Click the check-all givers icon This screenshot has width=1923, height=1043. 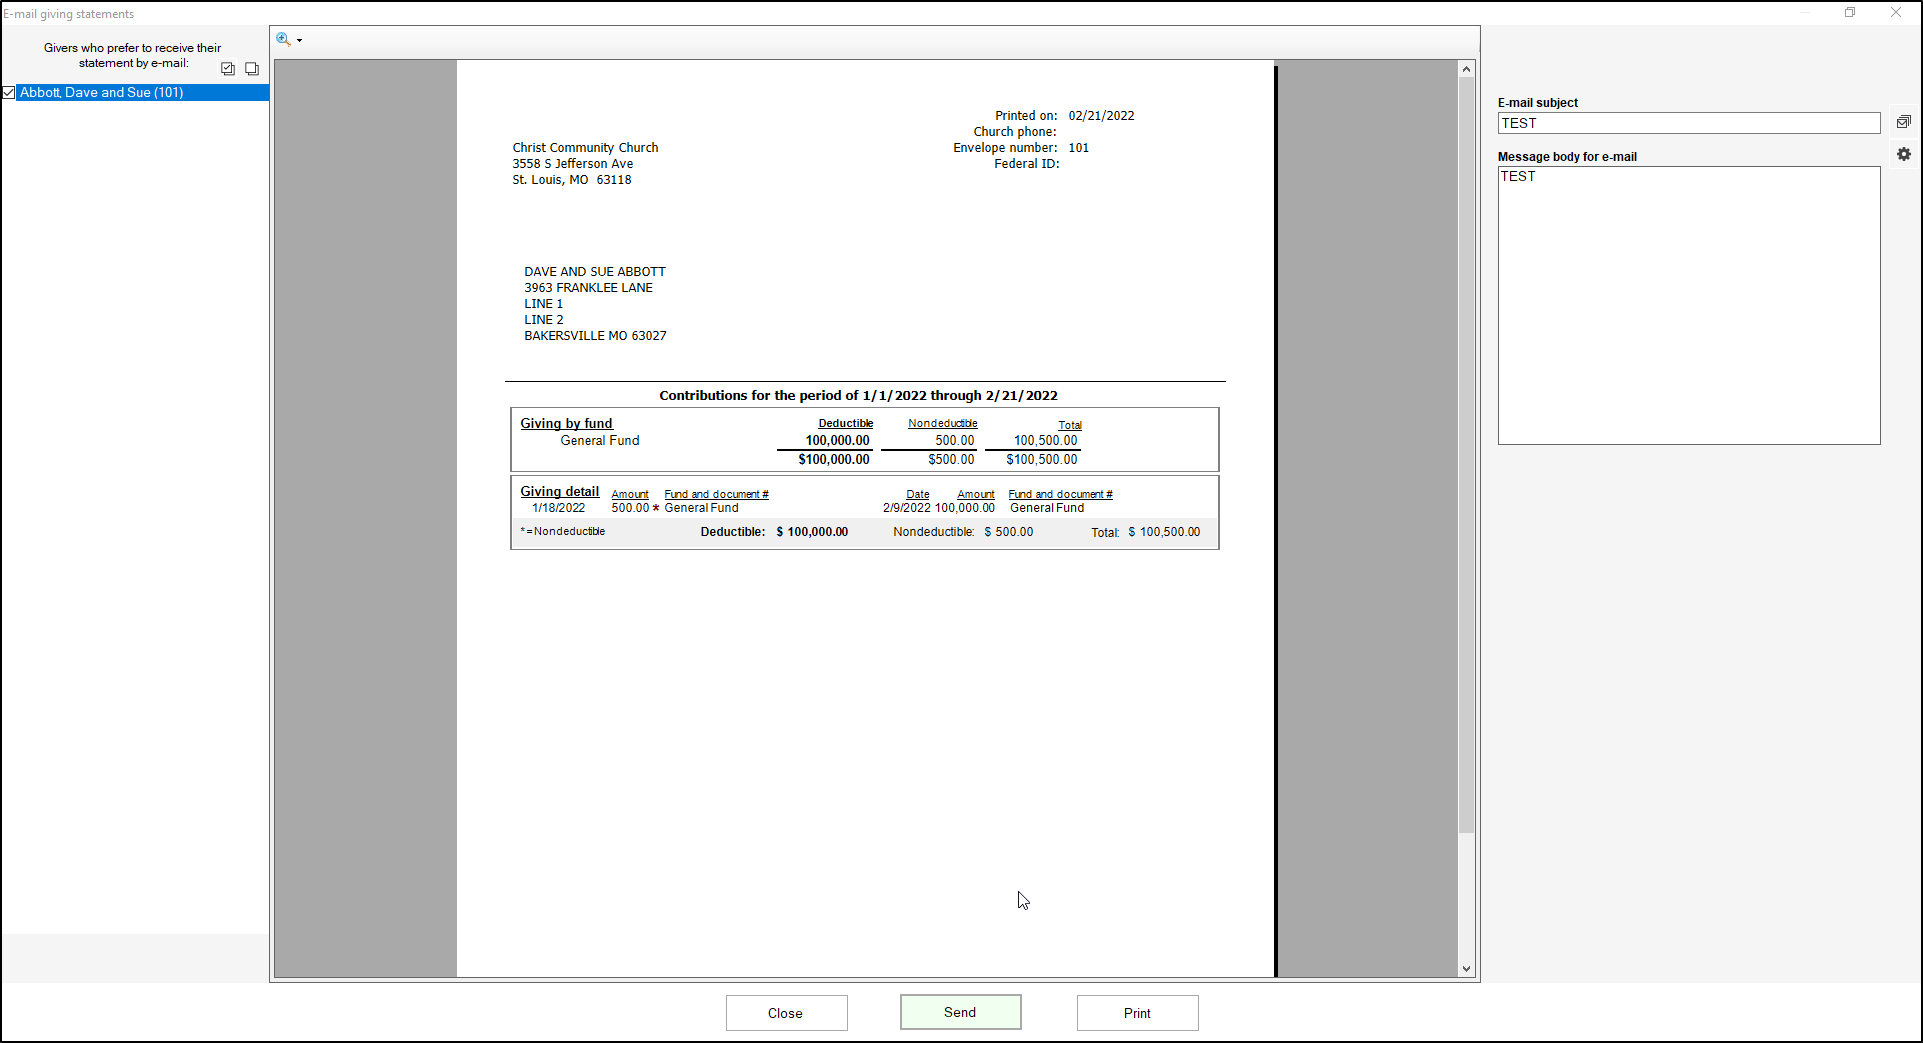(x=228, y=69)
